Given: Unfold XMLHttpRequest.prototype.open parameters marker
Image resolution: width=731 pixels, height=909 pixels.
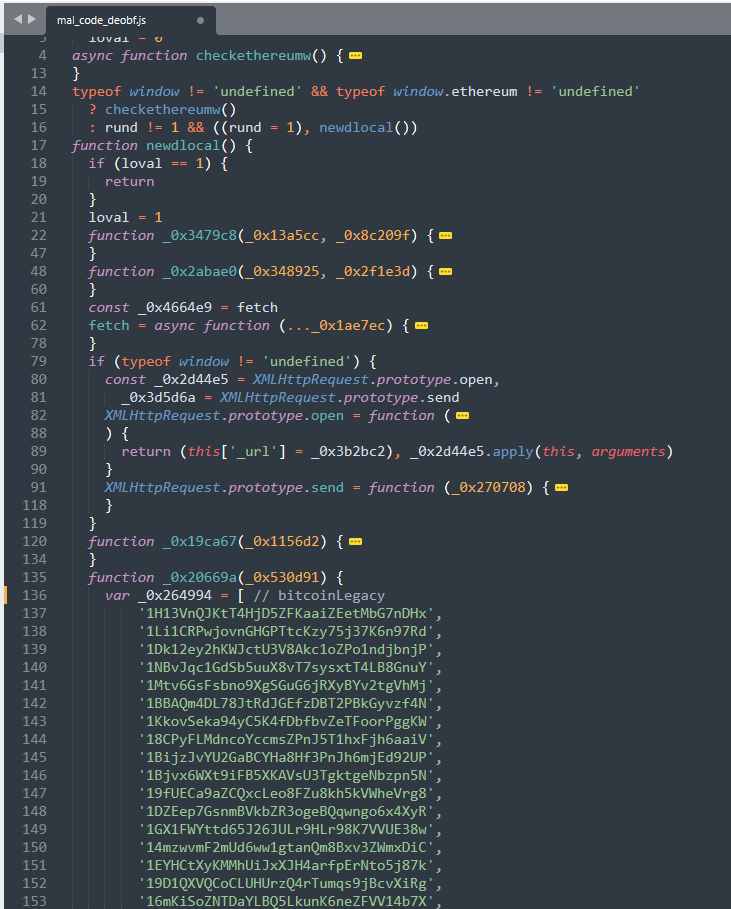Looking at the screenshot, I should [462, 416].
